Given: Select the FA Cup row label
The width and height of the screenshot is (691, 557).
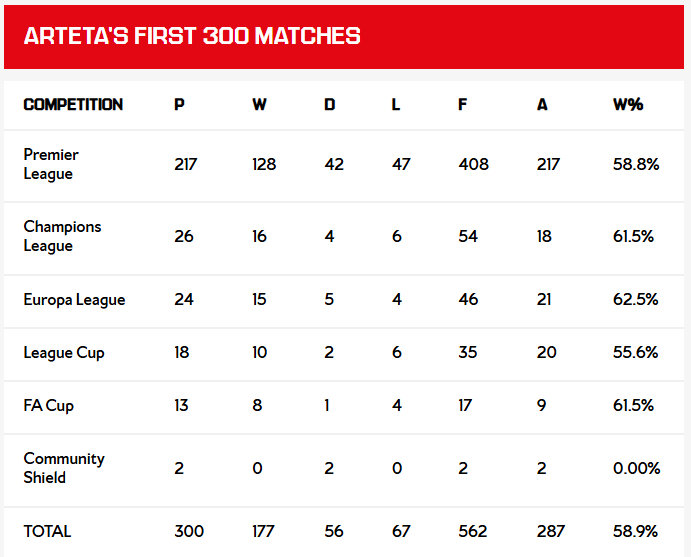Looking at the screenshot, I should coord(49,406).
